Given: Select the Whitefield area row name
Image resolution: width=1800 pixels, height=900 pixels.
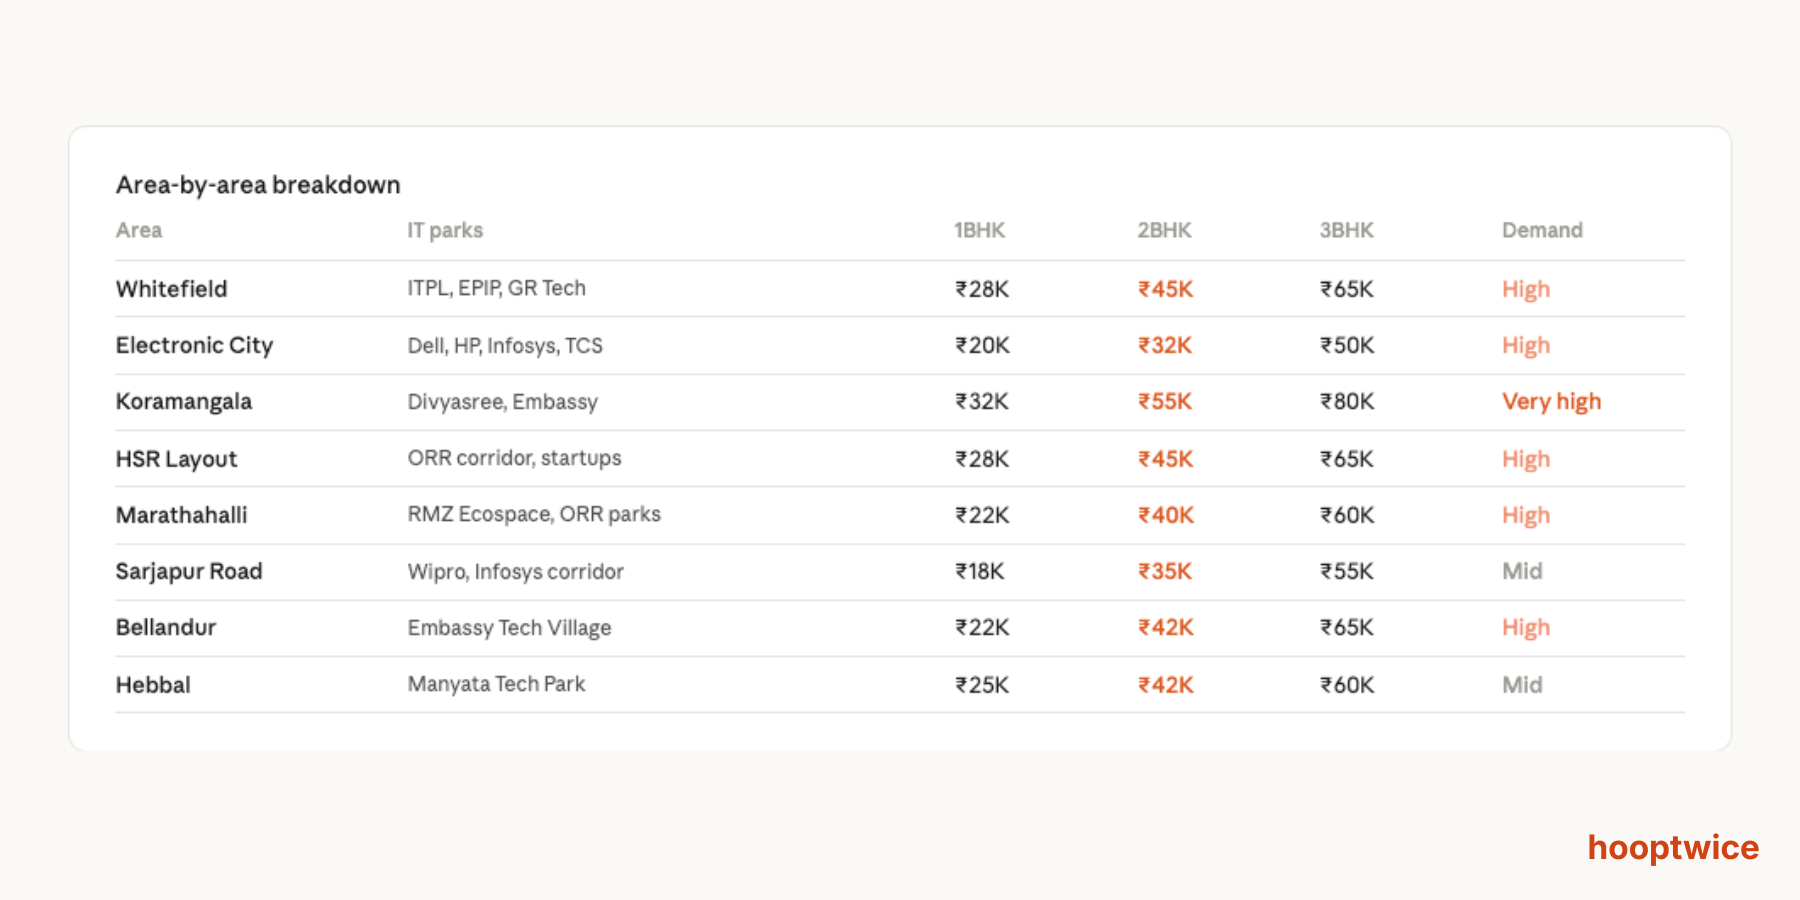Looking at the screenshot, I should pos(171,289).
